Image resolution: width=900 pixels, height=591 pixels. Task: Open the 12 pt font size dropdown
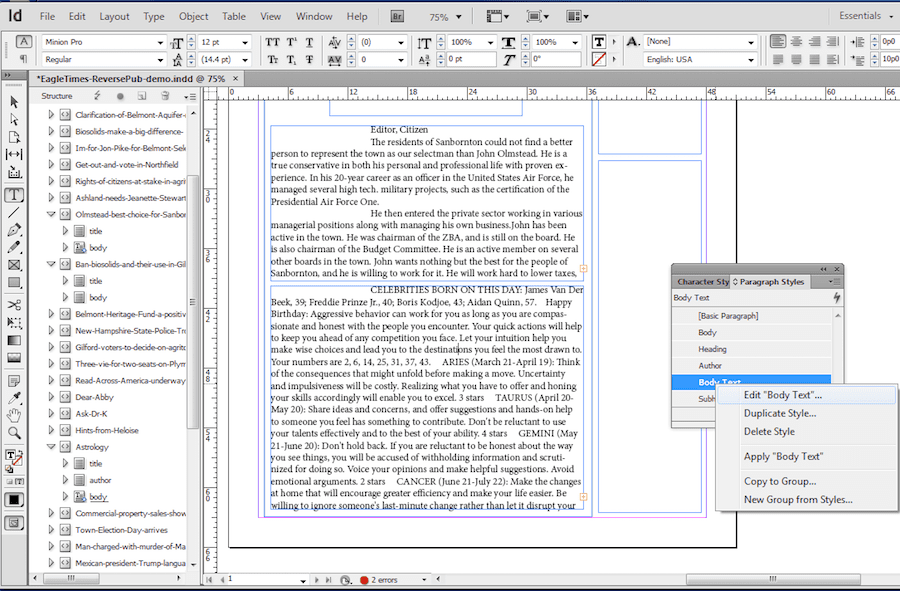(x=245, y=42)
